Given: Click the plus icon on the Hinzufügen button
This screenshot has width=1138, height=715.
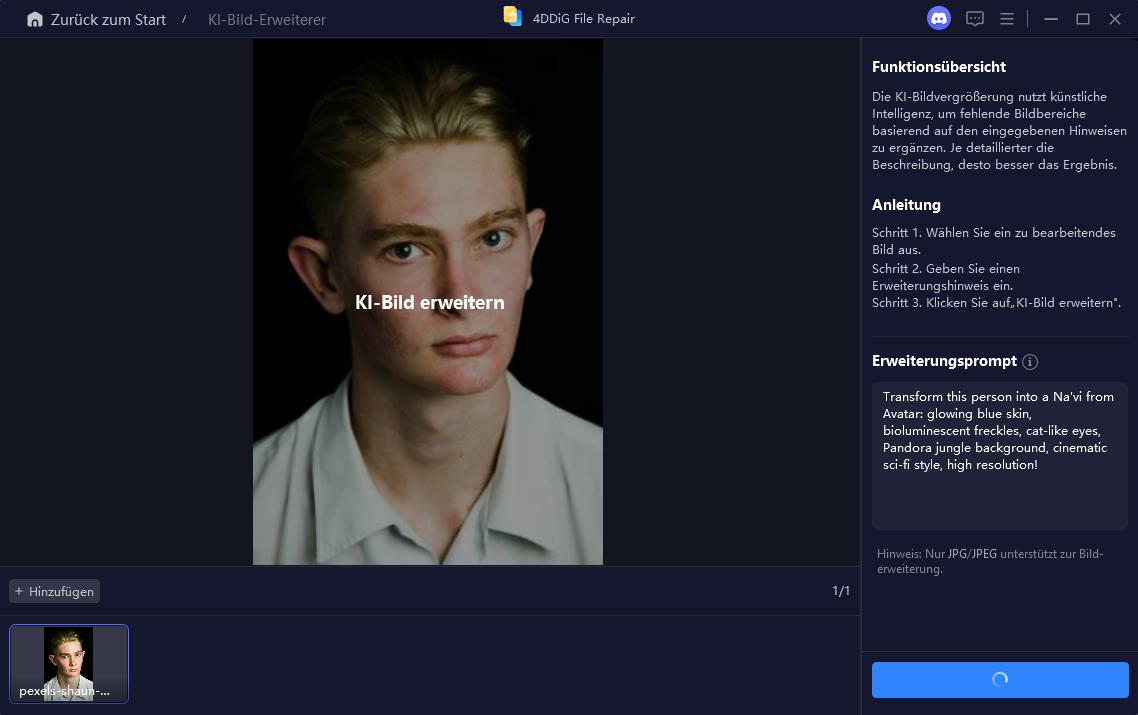Looking at the screenshot, I should coord(19,591).
